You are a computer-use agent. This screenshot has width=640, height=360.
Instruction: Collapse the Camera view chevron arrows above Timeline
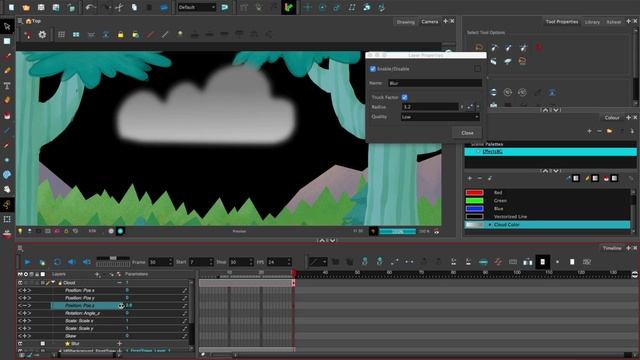click(x=327, y=240)
